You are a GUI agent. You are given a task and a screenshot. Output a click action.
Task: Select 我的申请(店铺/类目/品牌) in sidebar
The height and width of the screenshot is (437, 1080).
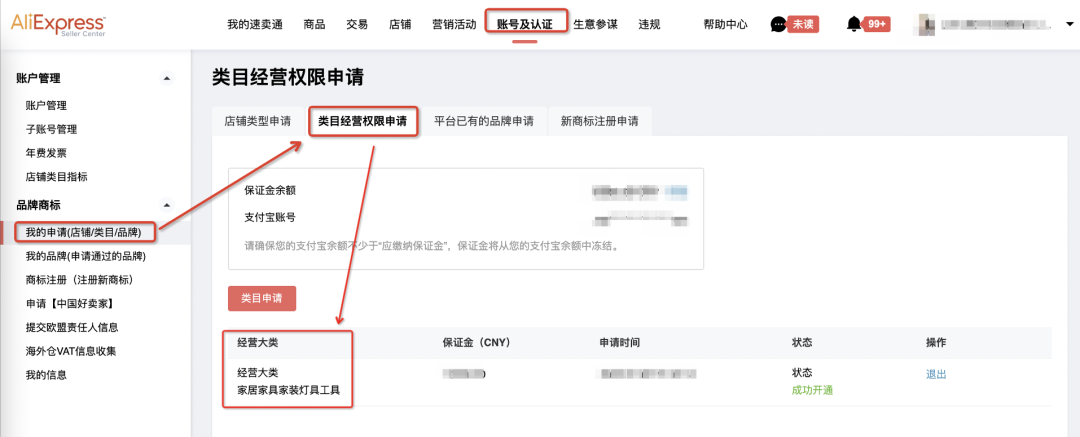[x=83, y=232]
